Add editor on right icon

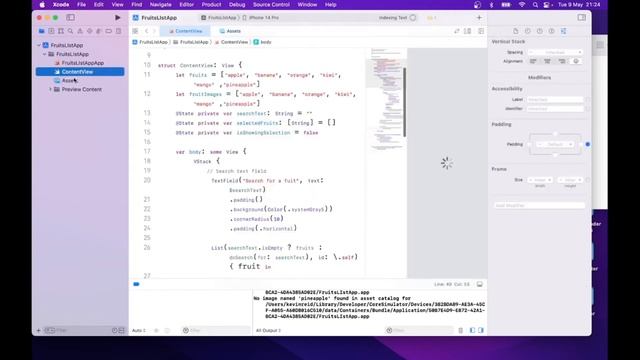click(481, 31)
